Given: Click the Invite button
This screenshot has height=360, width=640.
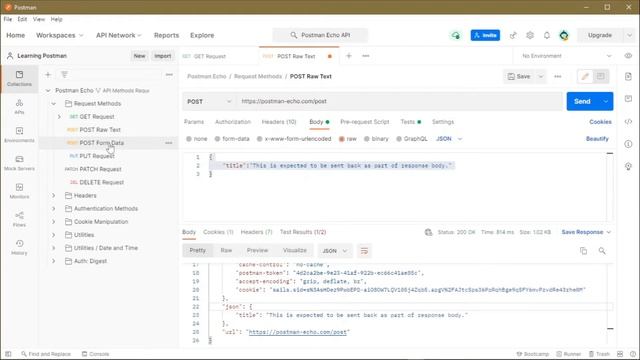Looking at the screenshot, I should pyautogui.click(x=485, y=36).
